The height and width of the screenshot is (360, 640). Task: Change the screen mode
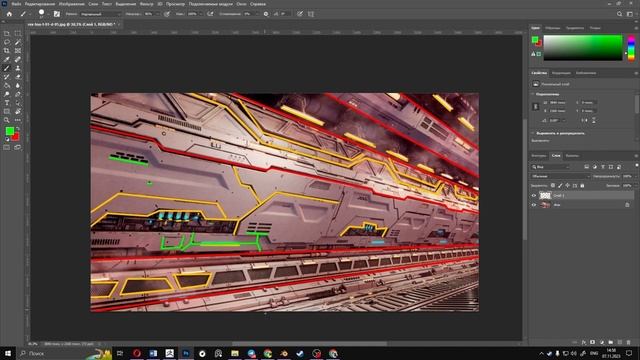click(18, 147)
